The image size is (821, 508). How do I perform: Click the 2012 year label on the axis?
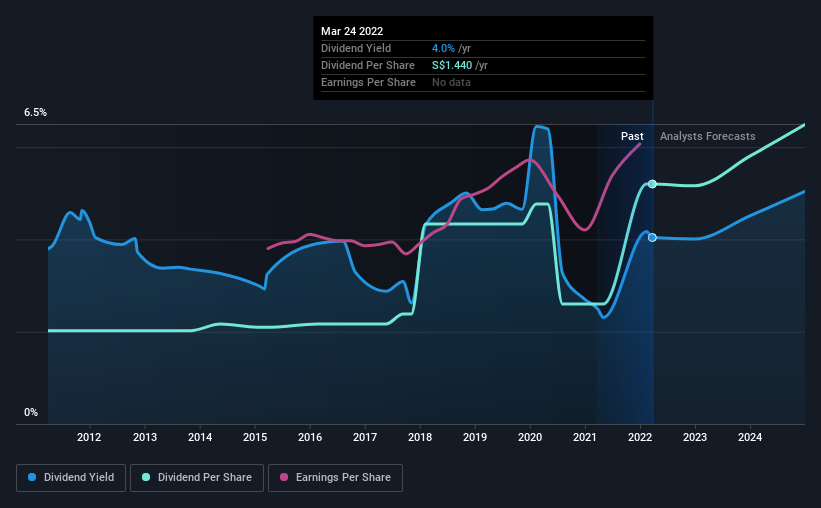tap(89, 437)
